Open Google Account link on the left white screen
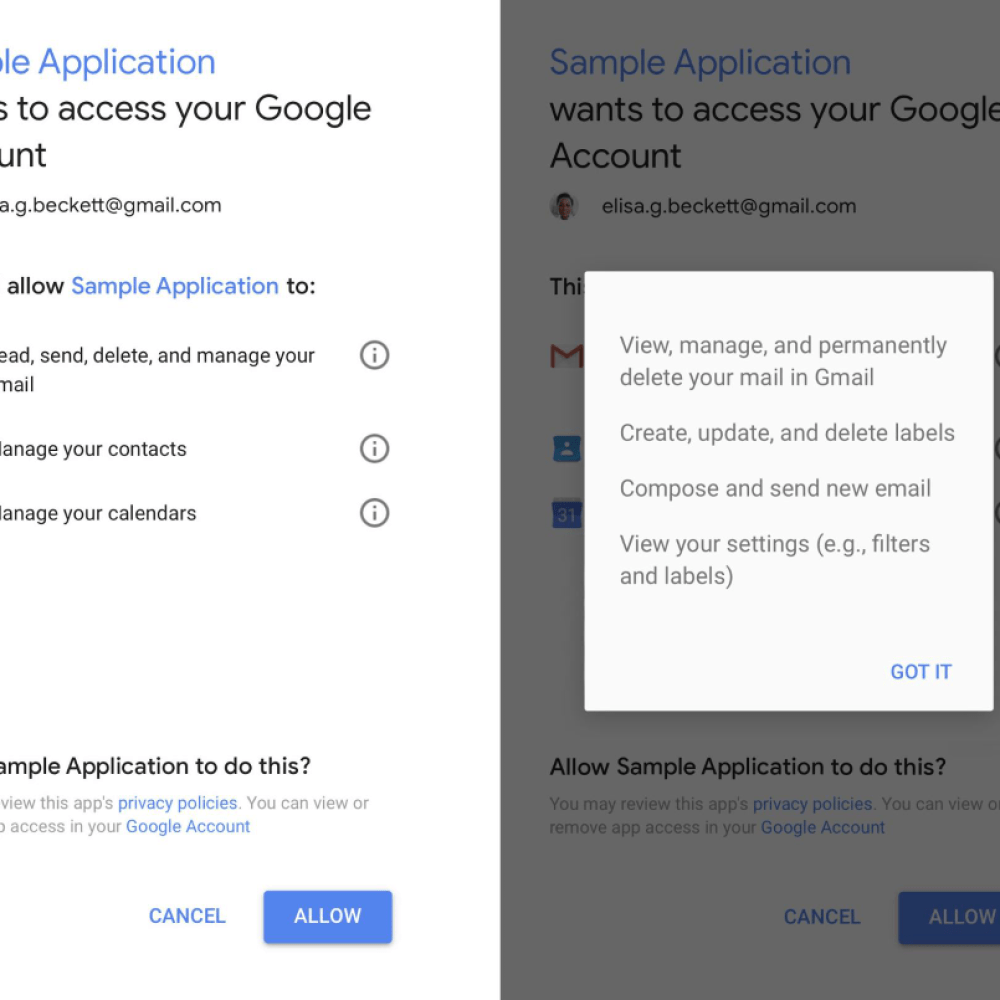Image resolution: width=1000 pixels, height=1000 pixels. pyautogui.click(x=188, y=826)
